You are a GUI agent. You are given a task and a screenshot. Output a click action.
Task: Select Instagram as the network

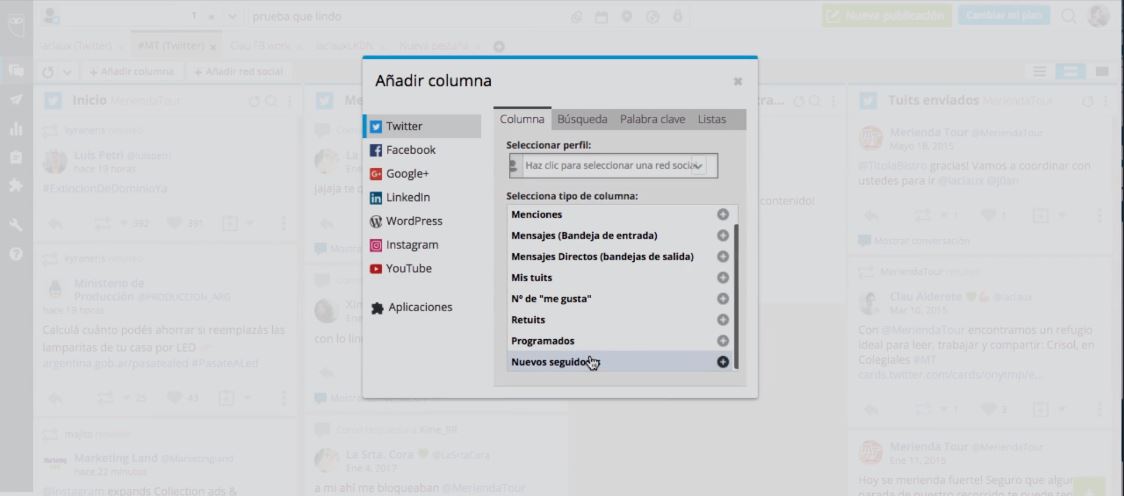411,245
